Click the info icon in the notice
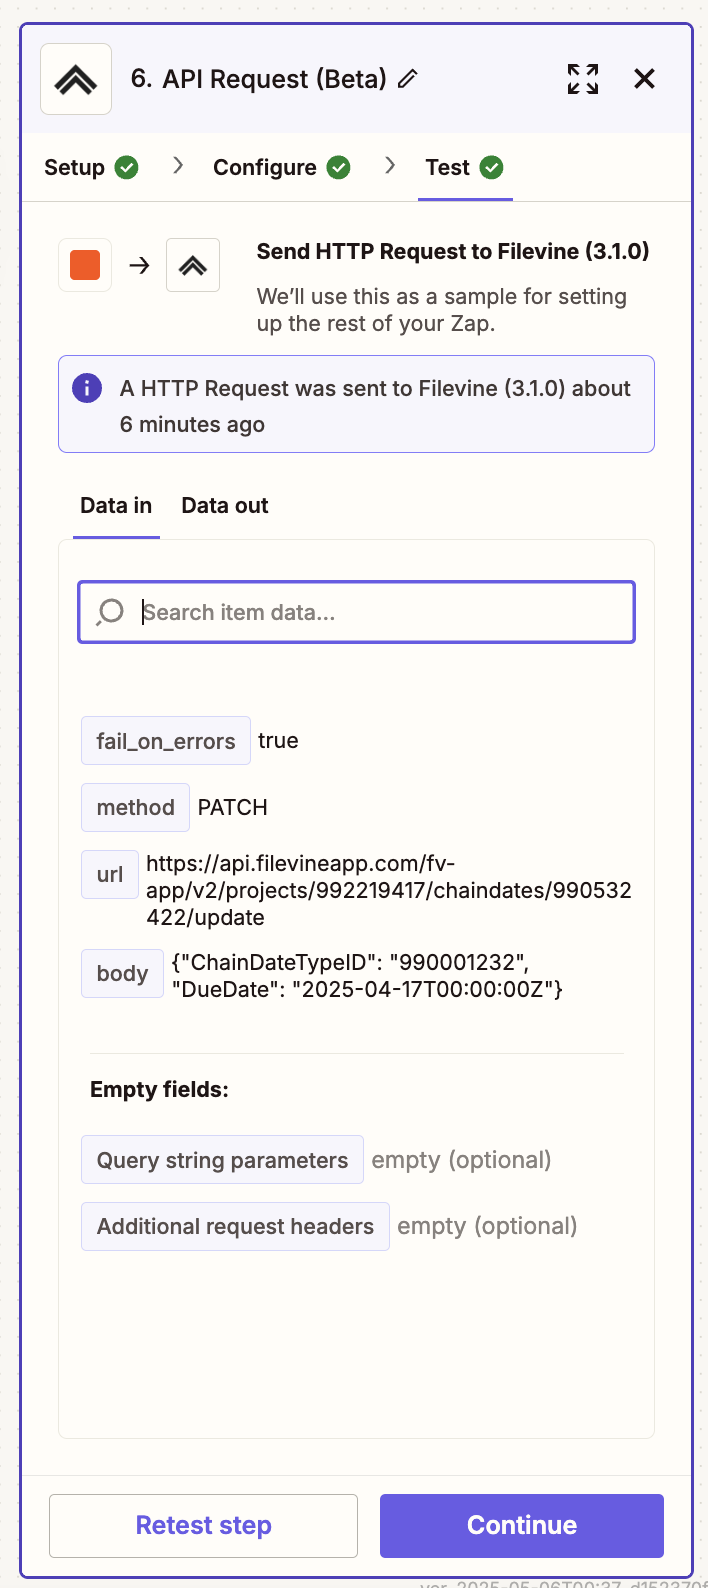 point(87,388)
